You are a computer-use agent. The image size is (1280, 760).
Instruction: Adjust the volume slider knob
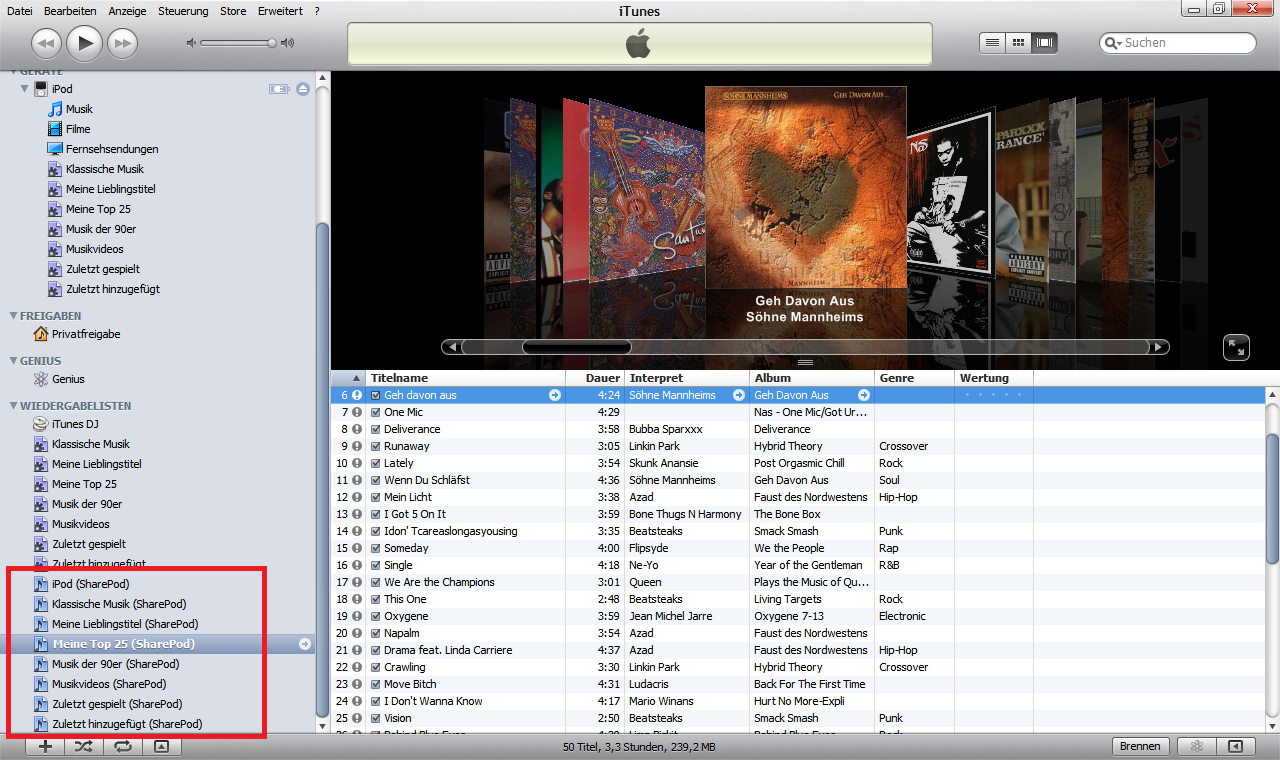[x=271, y=43]
